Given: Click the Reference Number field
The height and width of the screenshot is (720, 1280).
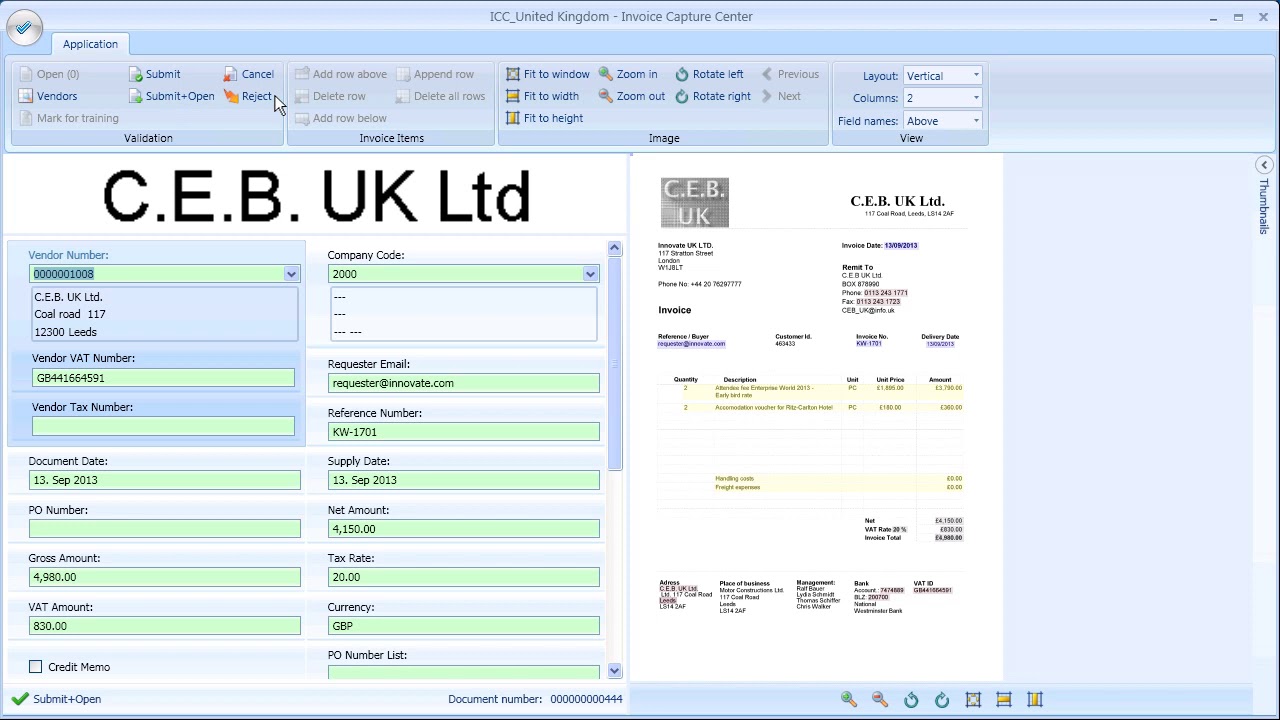Looking at the screenshot, I should point(464,432).
